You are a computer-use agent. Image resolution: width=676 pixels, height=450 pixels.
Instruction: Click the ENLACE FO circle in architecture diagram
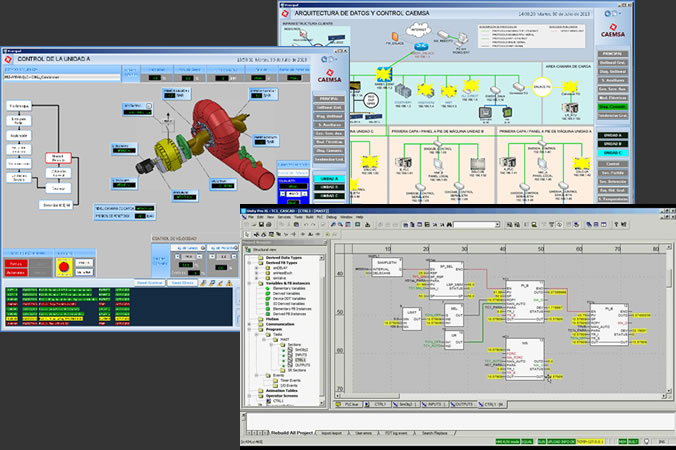click(542, 87)
